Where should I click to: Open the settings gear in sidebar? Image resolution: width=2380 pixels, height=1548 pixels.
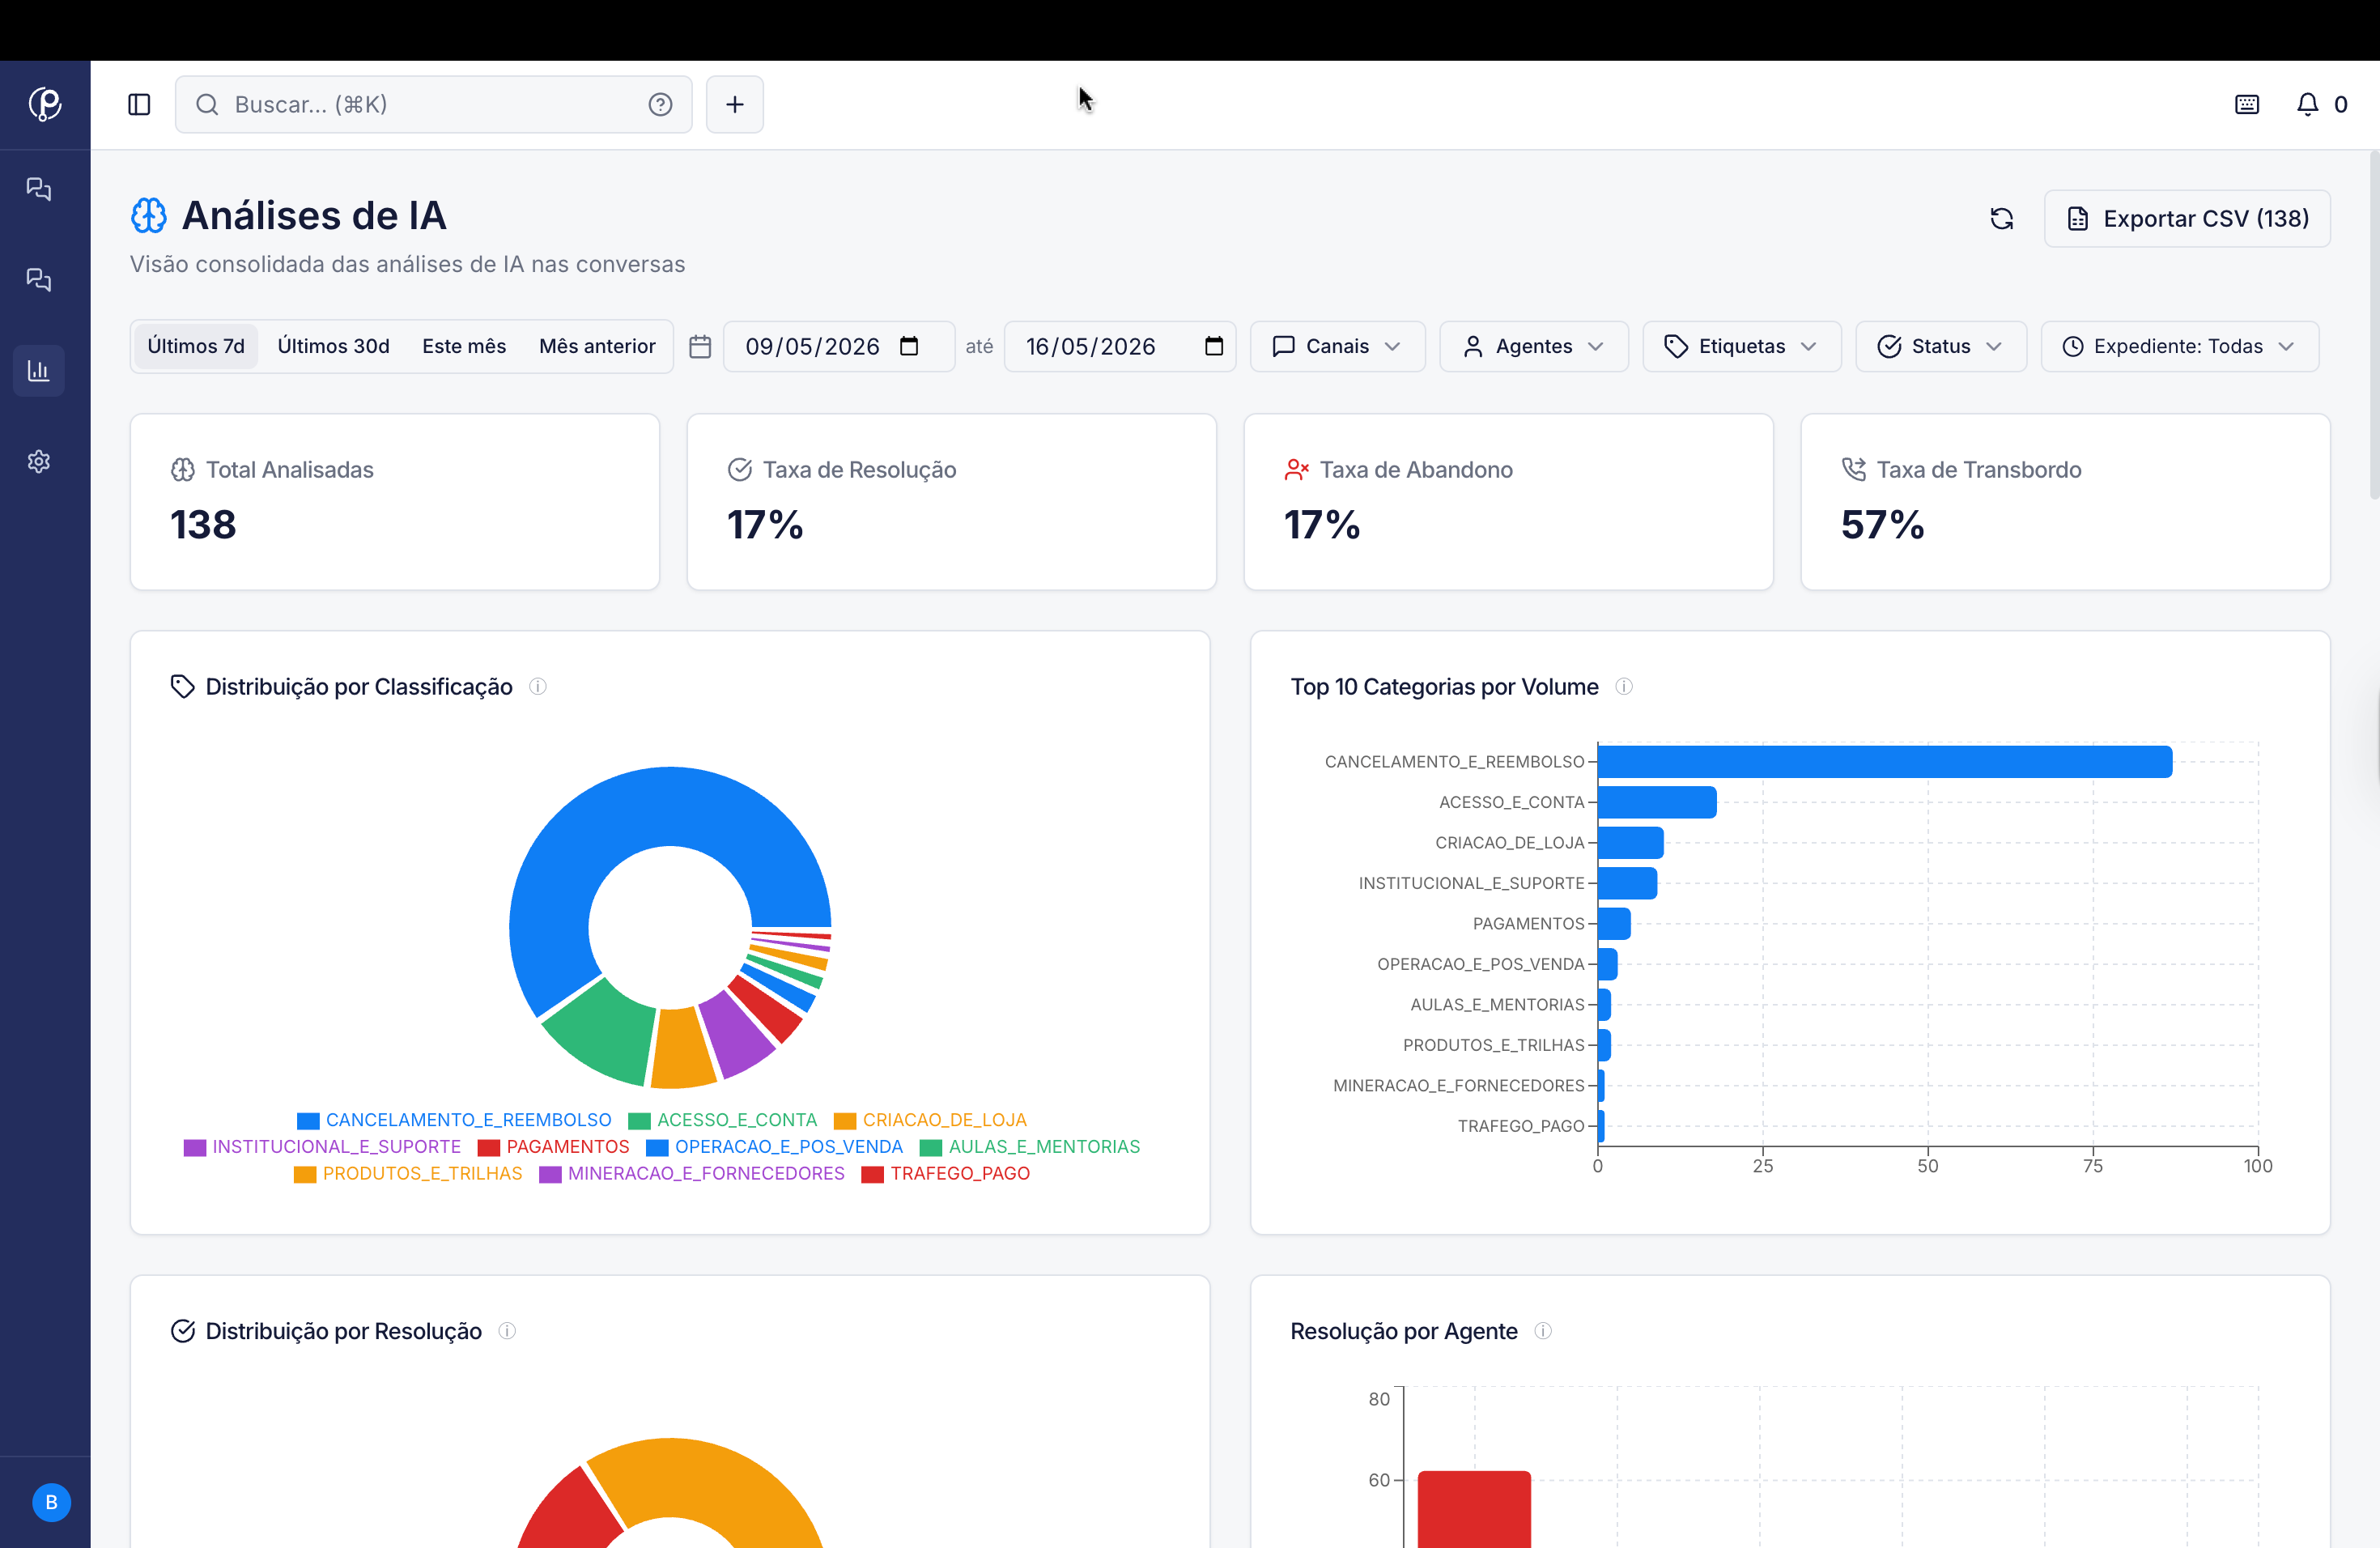(39, 461)
